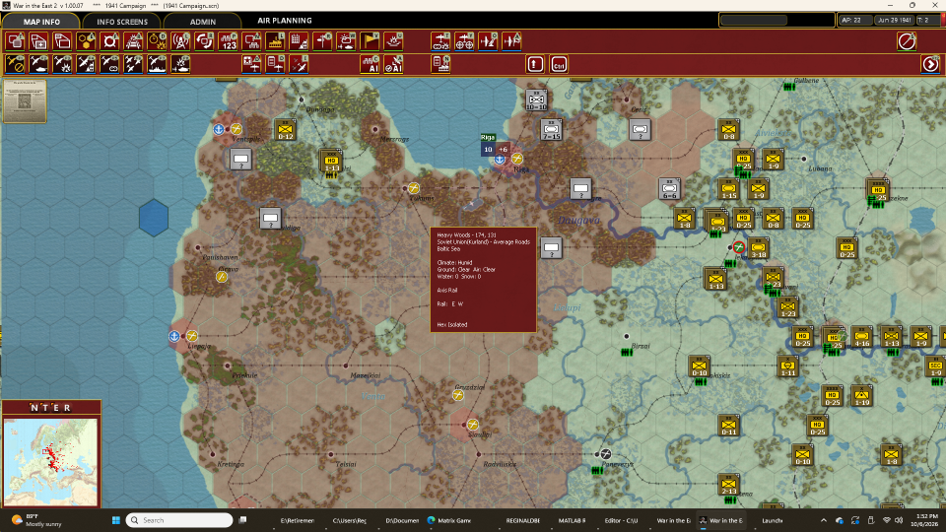Click the AP: 22 indicator
Image resolution: width=946 pixels, height=532 pixels.
click(856, 20)
